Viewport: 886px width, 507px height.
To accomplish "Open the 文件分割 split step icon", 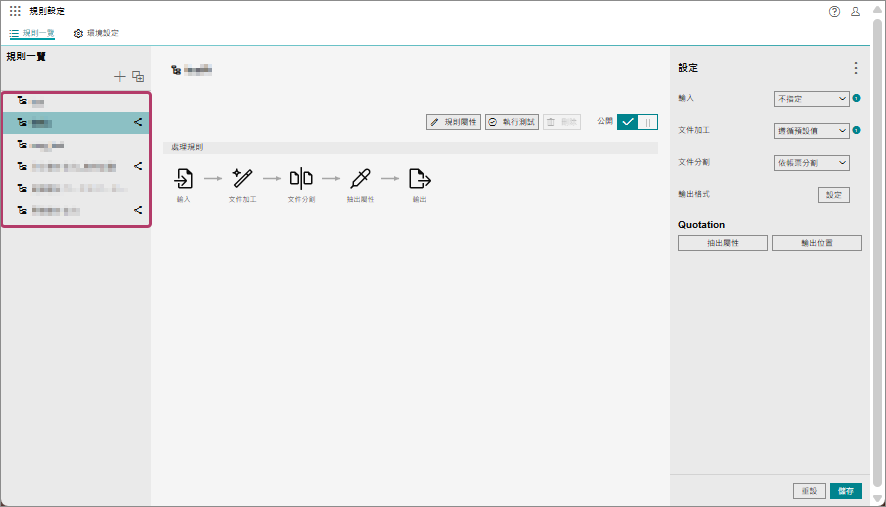I will [x=301, y=179].
